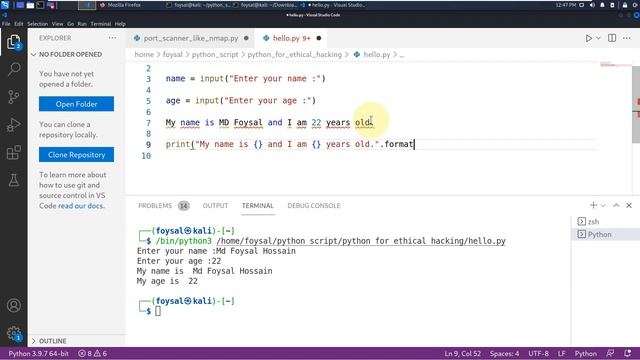Open the Help menu
Image resolution: width=640 pixels, height=360 pixels.
[120, 24]
